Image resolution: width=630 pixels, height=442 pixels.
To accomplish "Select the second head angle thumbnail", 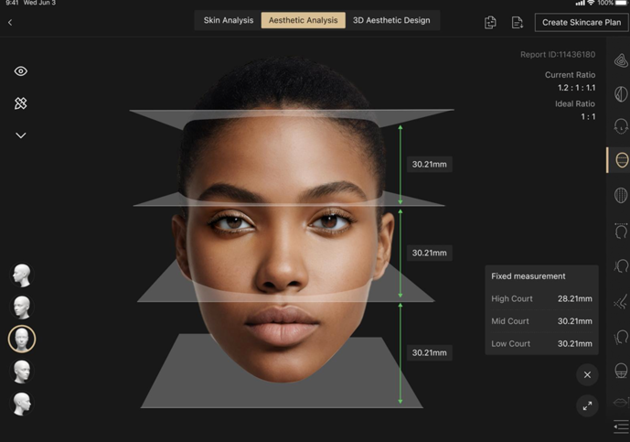I will [21, 307].
